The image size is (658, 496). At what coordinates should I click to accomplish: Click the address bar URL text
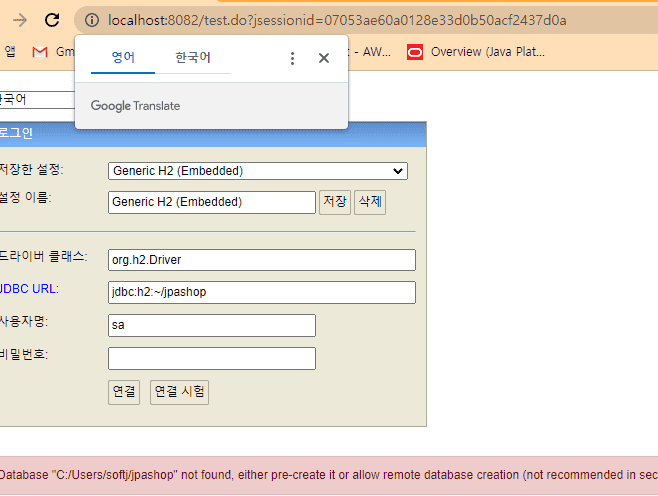point(337,20)
